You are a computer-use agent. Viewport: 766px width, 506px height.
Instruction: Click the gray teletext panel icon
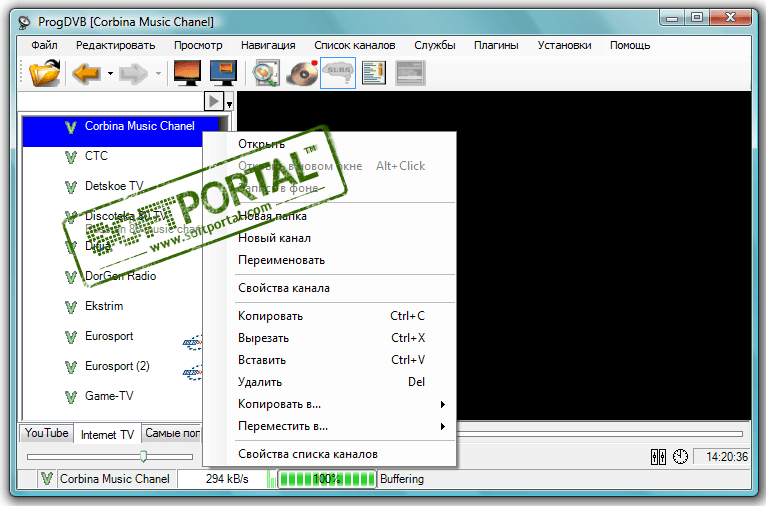[x=410, y=73]
